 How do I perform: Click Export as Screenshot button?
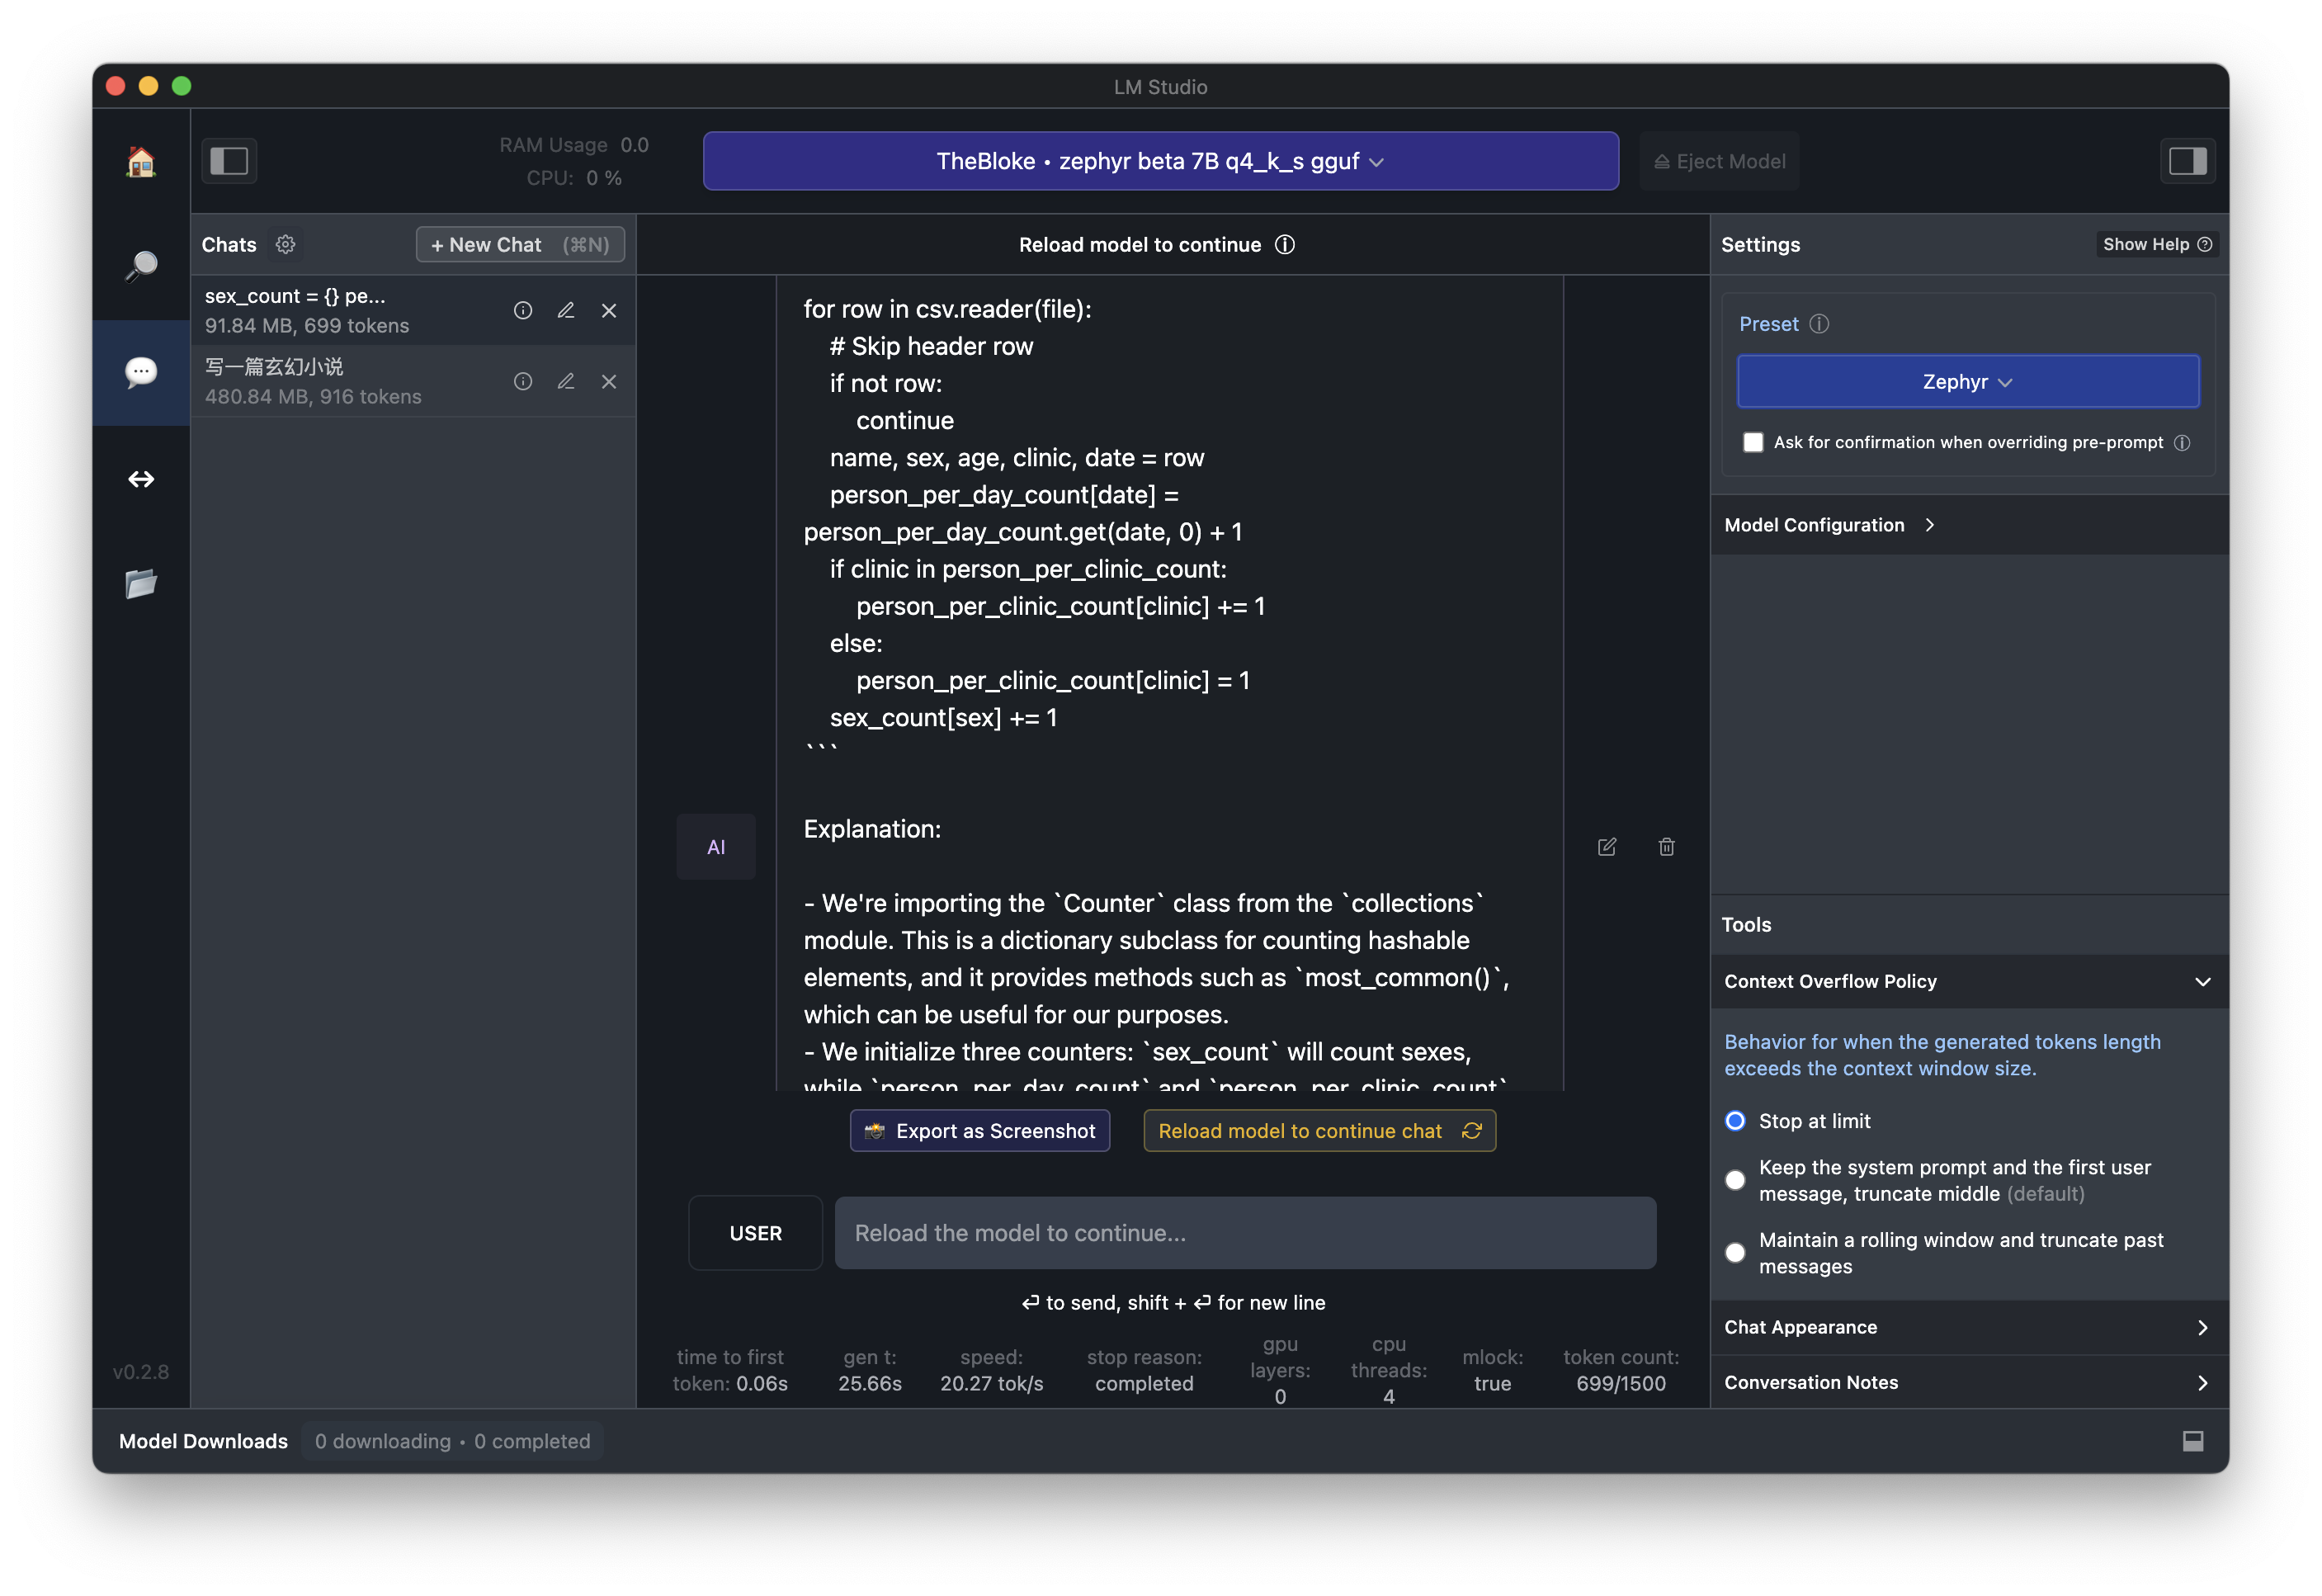[x=979, y=1131]
